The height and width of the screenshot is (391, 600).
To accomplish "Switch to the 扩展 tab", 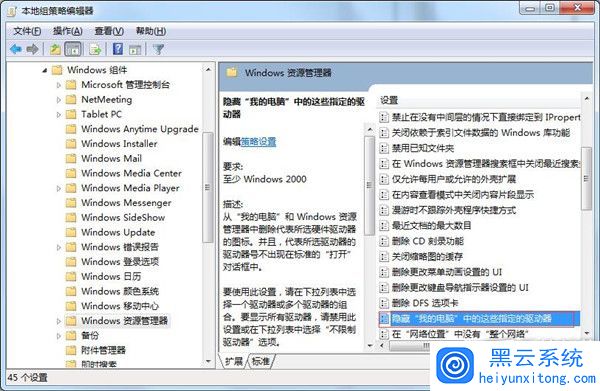I will pos(233,361).
